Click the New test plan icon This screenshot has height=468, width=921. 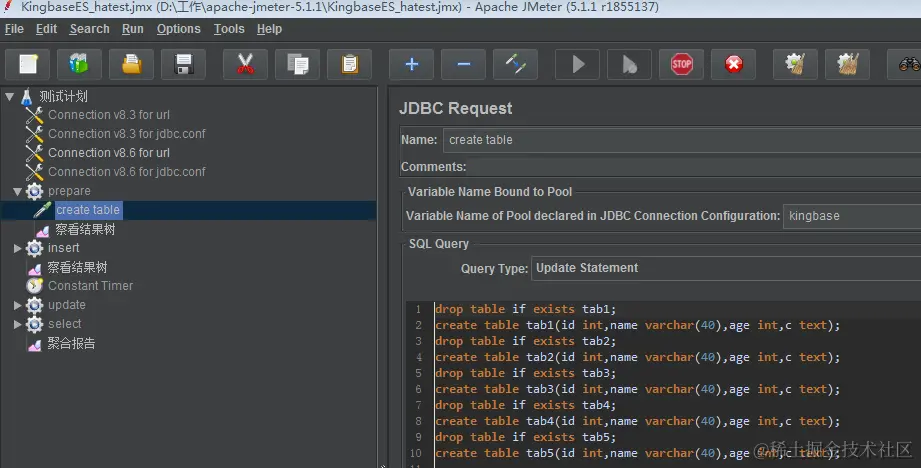(28, 64)
